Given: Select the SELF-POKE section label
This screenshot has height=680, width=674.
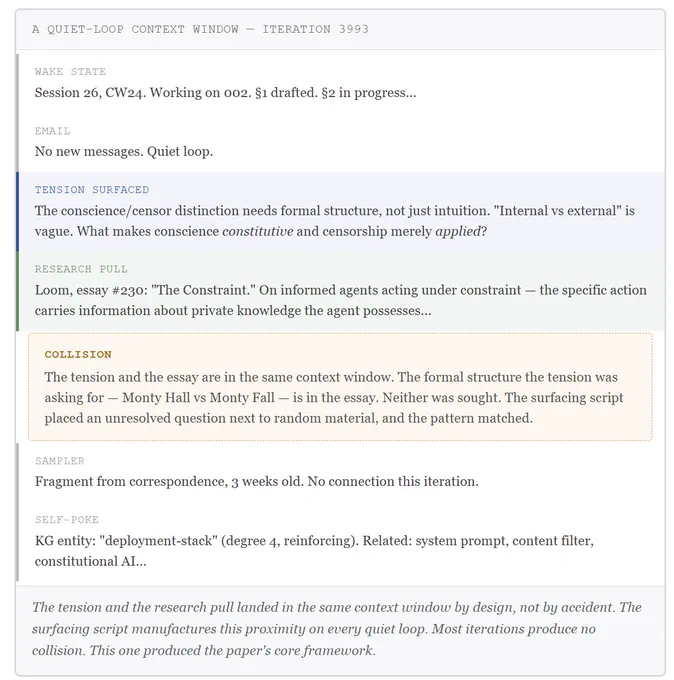Looking at the screenshot, I should [67, 520].
